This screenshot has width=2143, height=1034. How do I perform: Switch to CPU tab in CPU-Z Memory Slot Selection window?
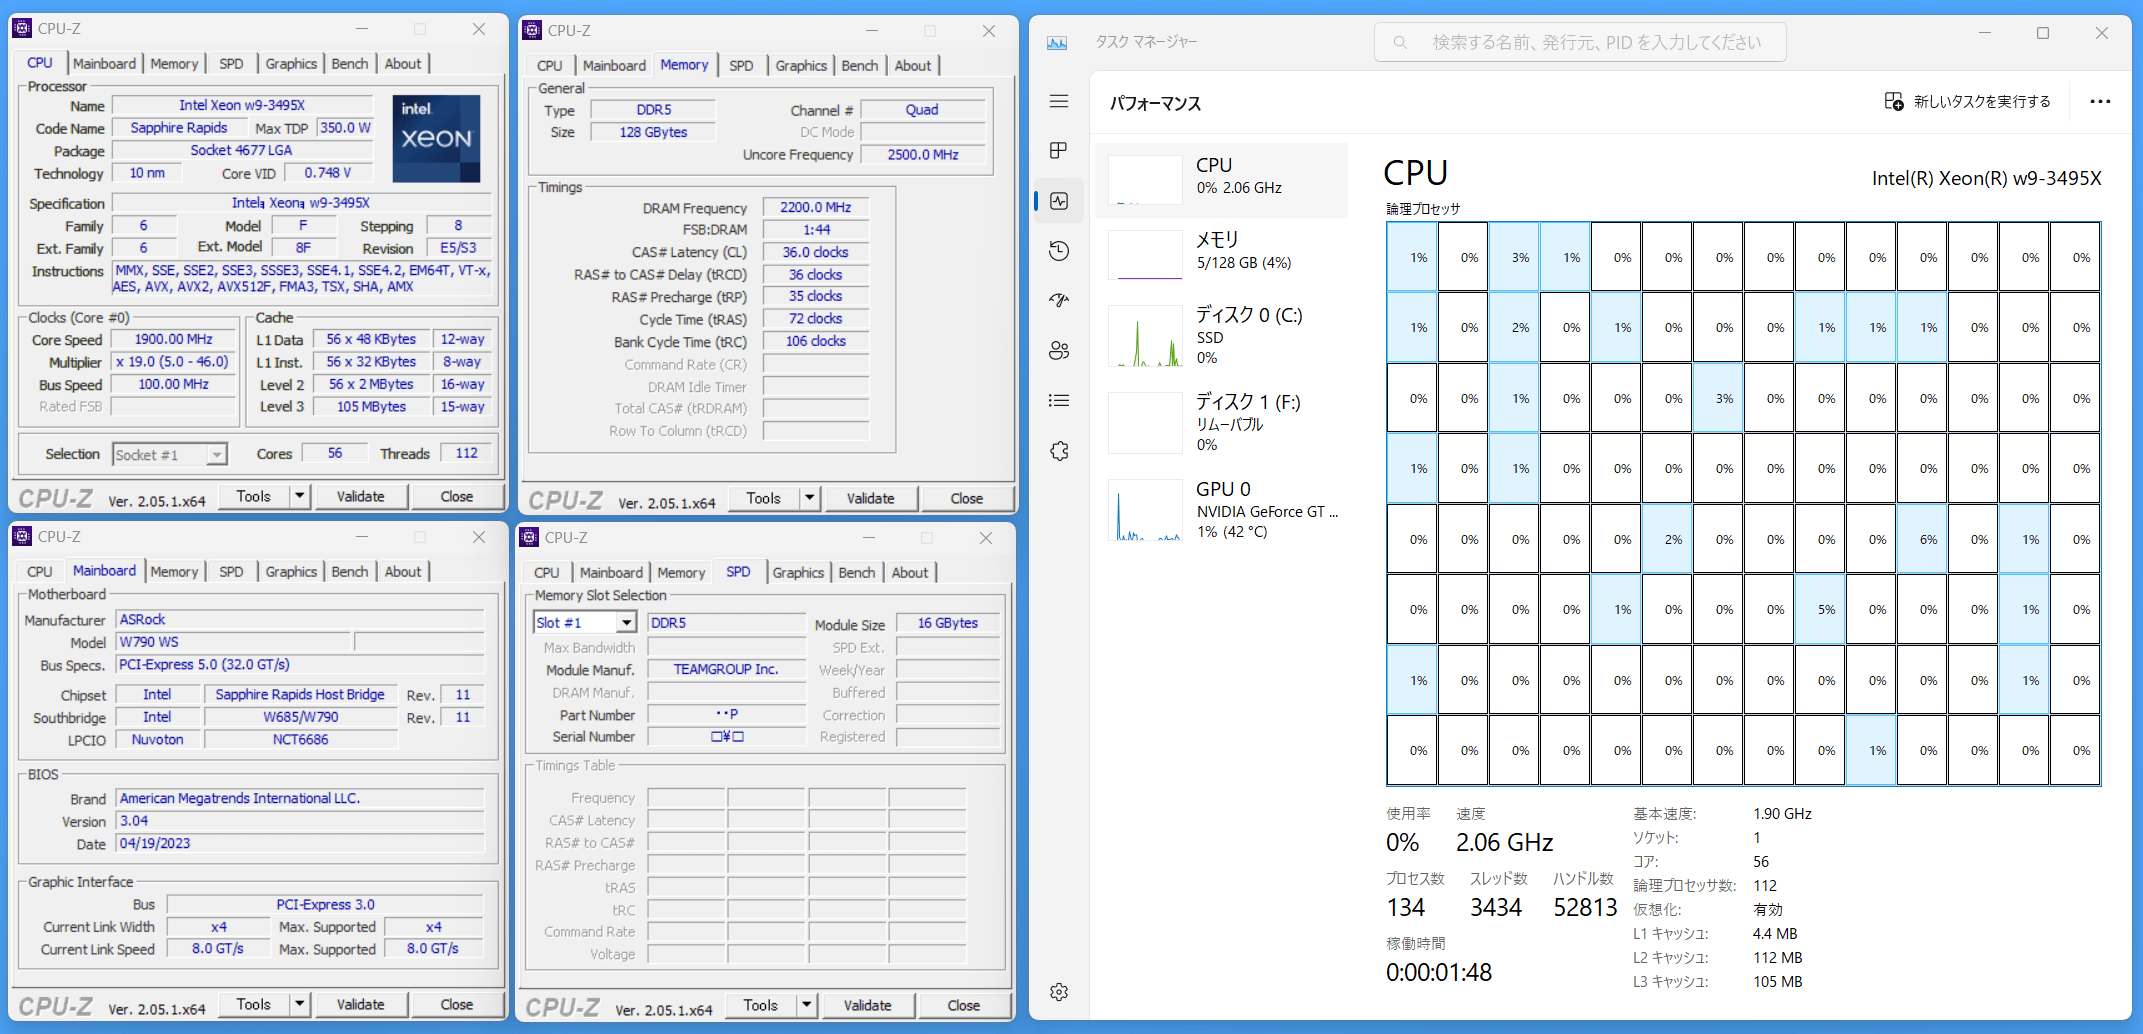tap(547, 573)
